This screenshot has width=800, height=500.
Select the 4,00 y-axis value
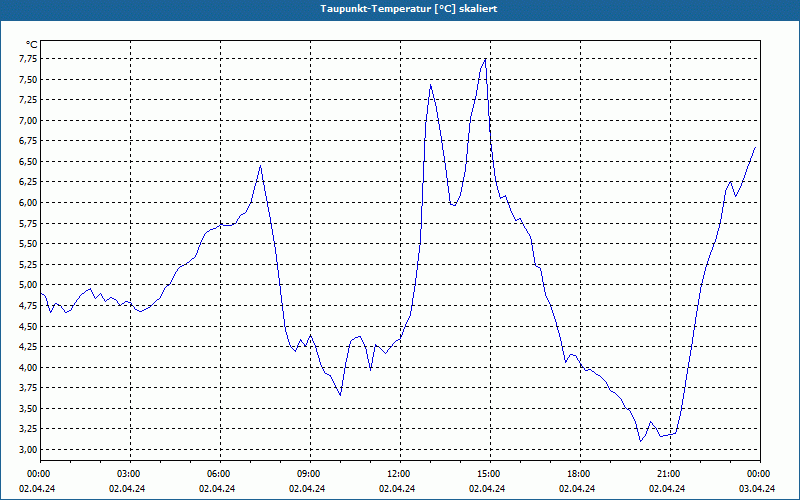(x=28, y=367)
